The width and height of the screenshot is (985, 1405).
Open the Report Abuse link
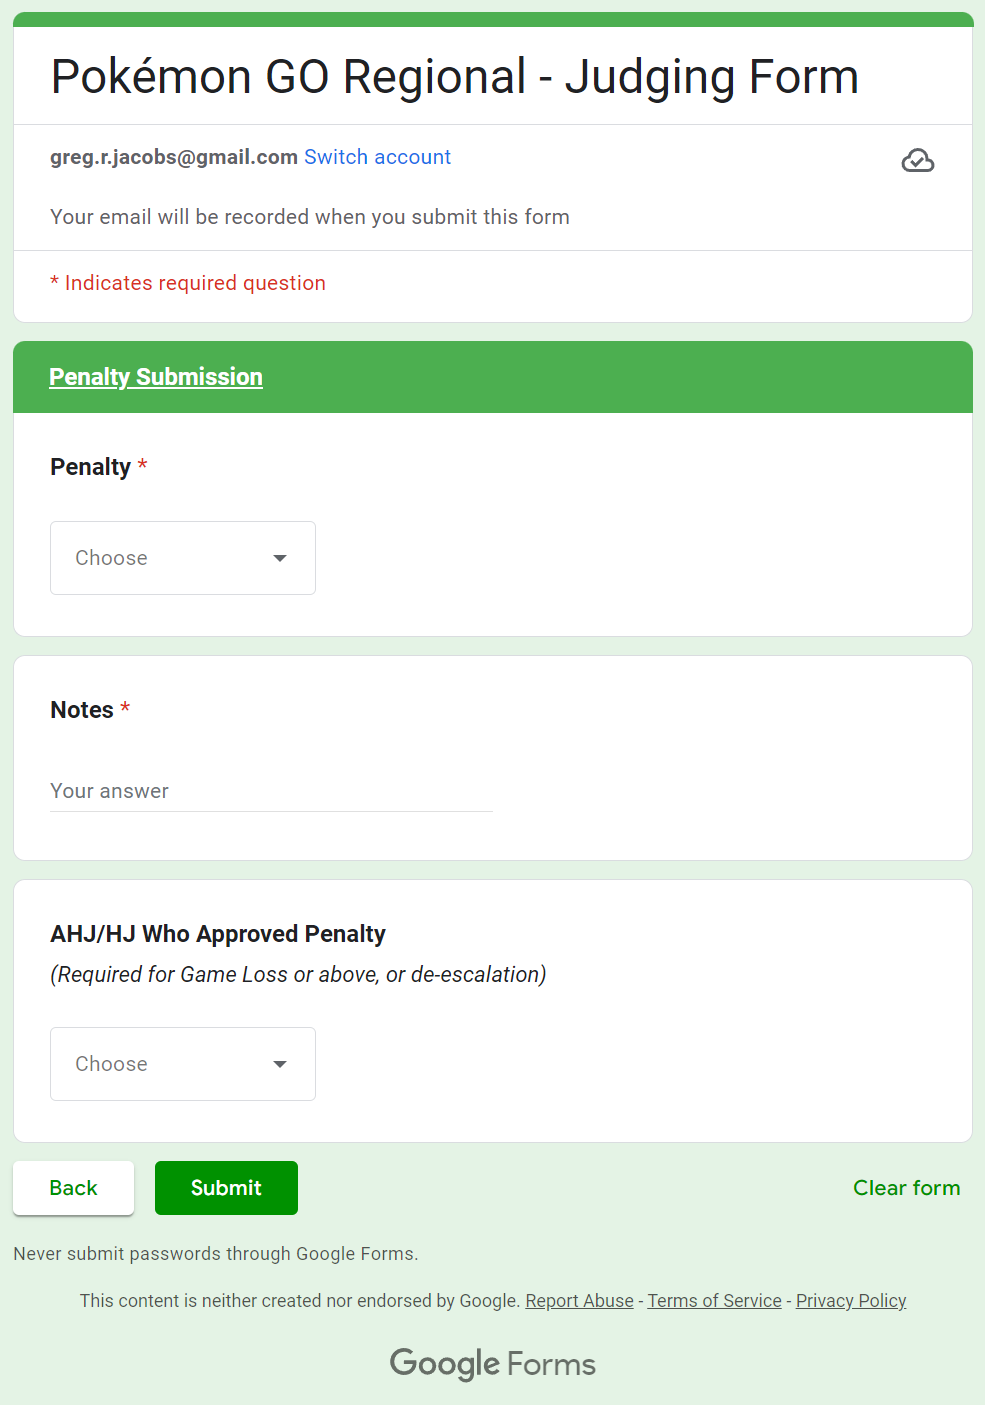[579, 1301]
